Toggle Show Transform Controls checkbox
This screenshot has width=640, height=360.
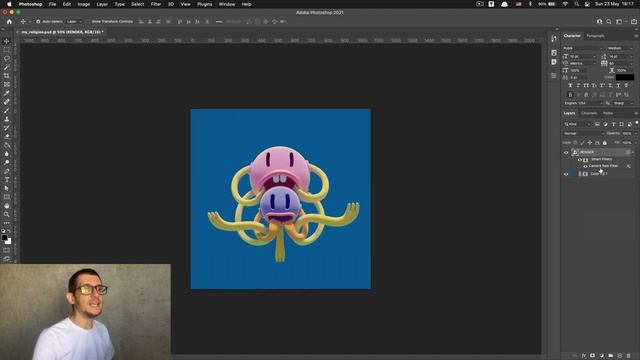[88, 22]
